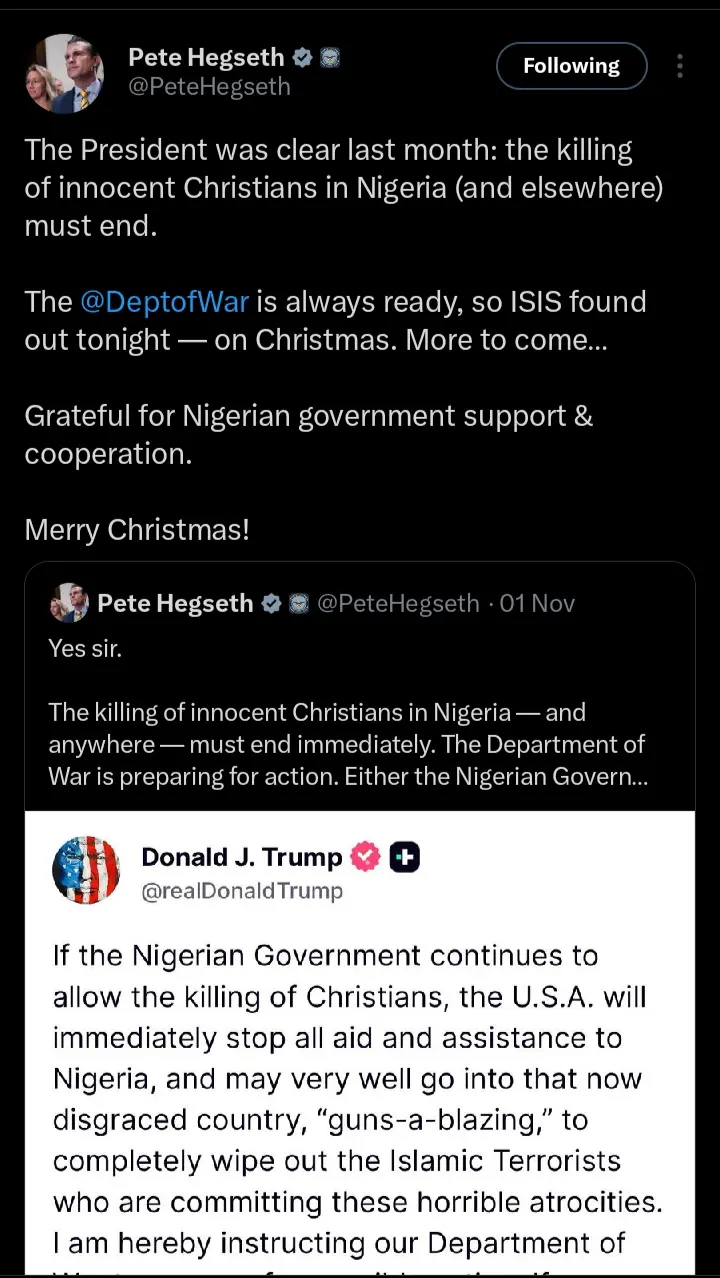Image resolution: width=720 pixels, height=1278 pixels.
Task: Tap the small avatar in the quoted tweet
Action: click(x=68, y=603)
